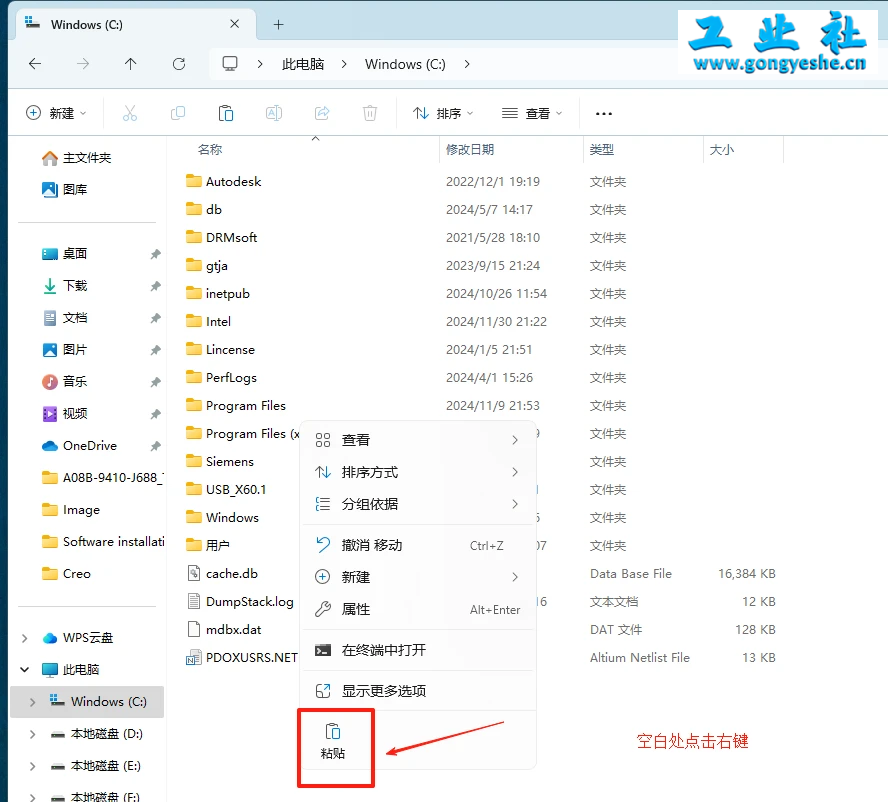Open OneDrive in sidebar
Viewport: 888px width, 802px height.
[x=79, y=446]
